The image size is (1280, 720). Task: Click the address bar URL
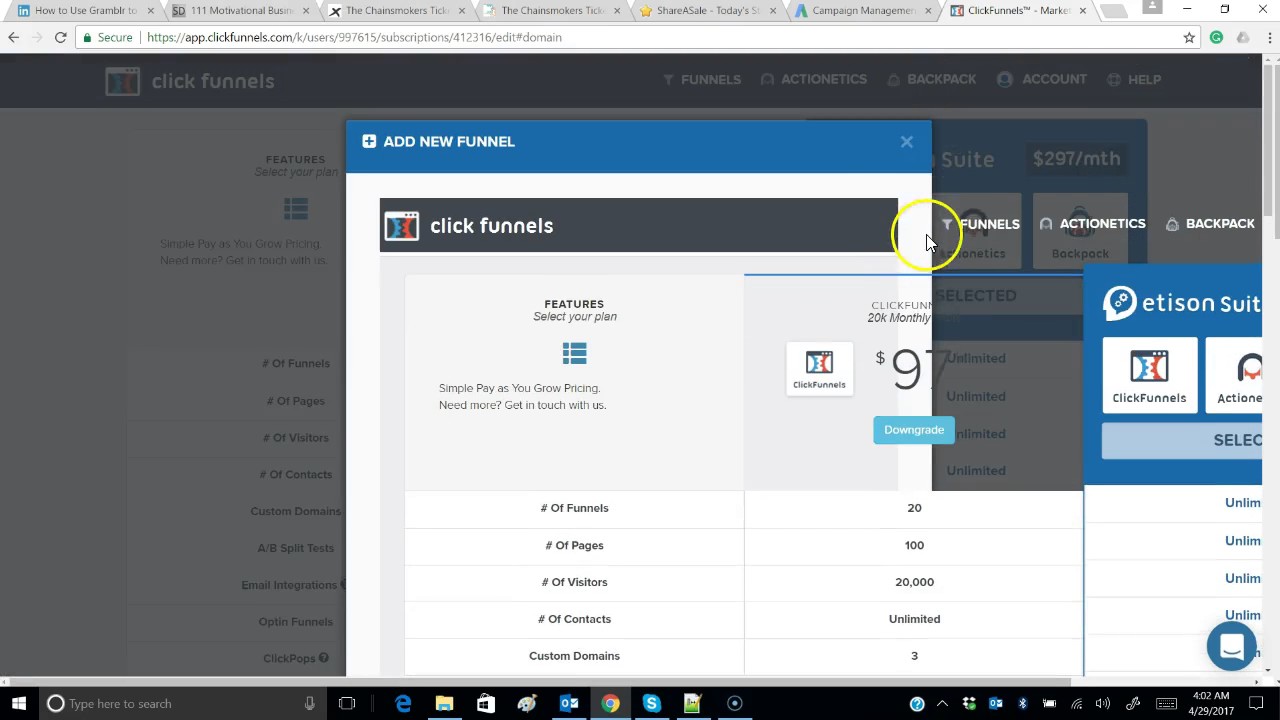pos(354,37)
